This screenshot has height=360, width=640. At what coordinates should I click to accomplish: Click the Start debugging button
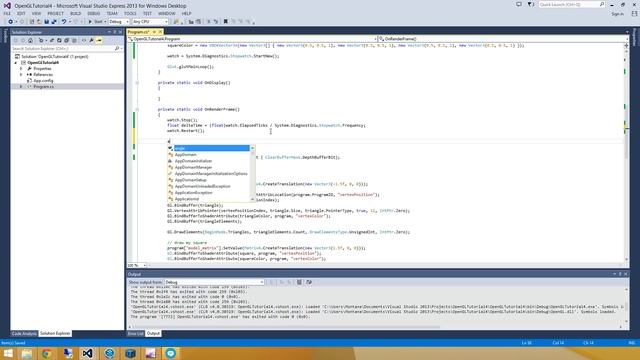(x=95, y=22)
